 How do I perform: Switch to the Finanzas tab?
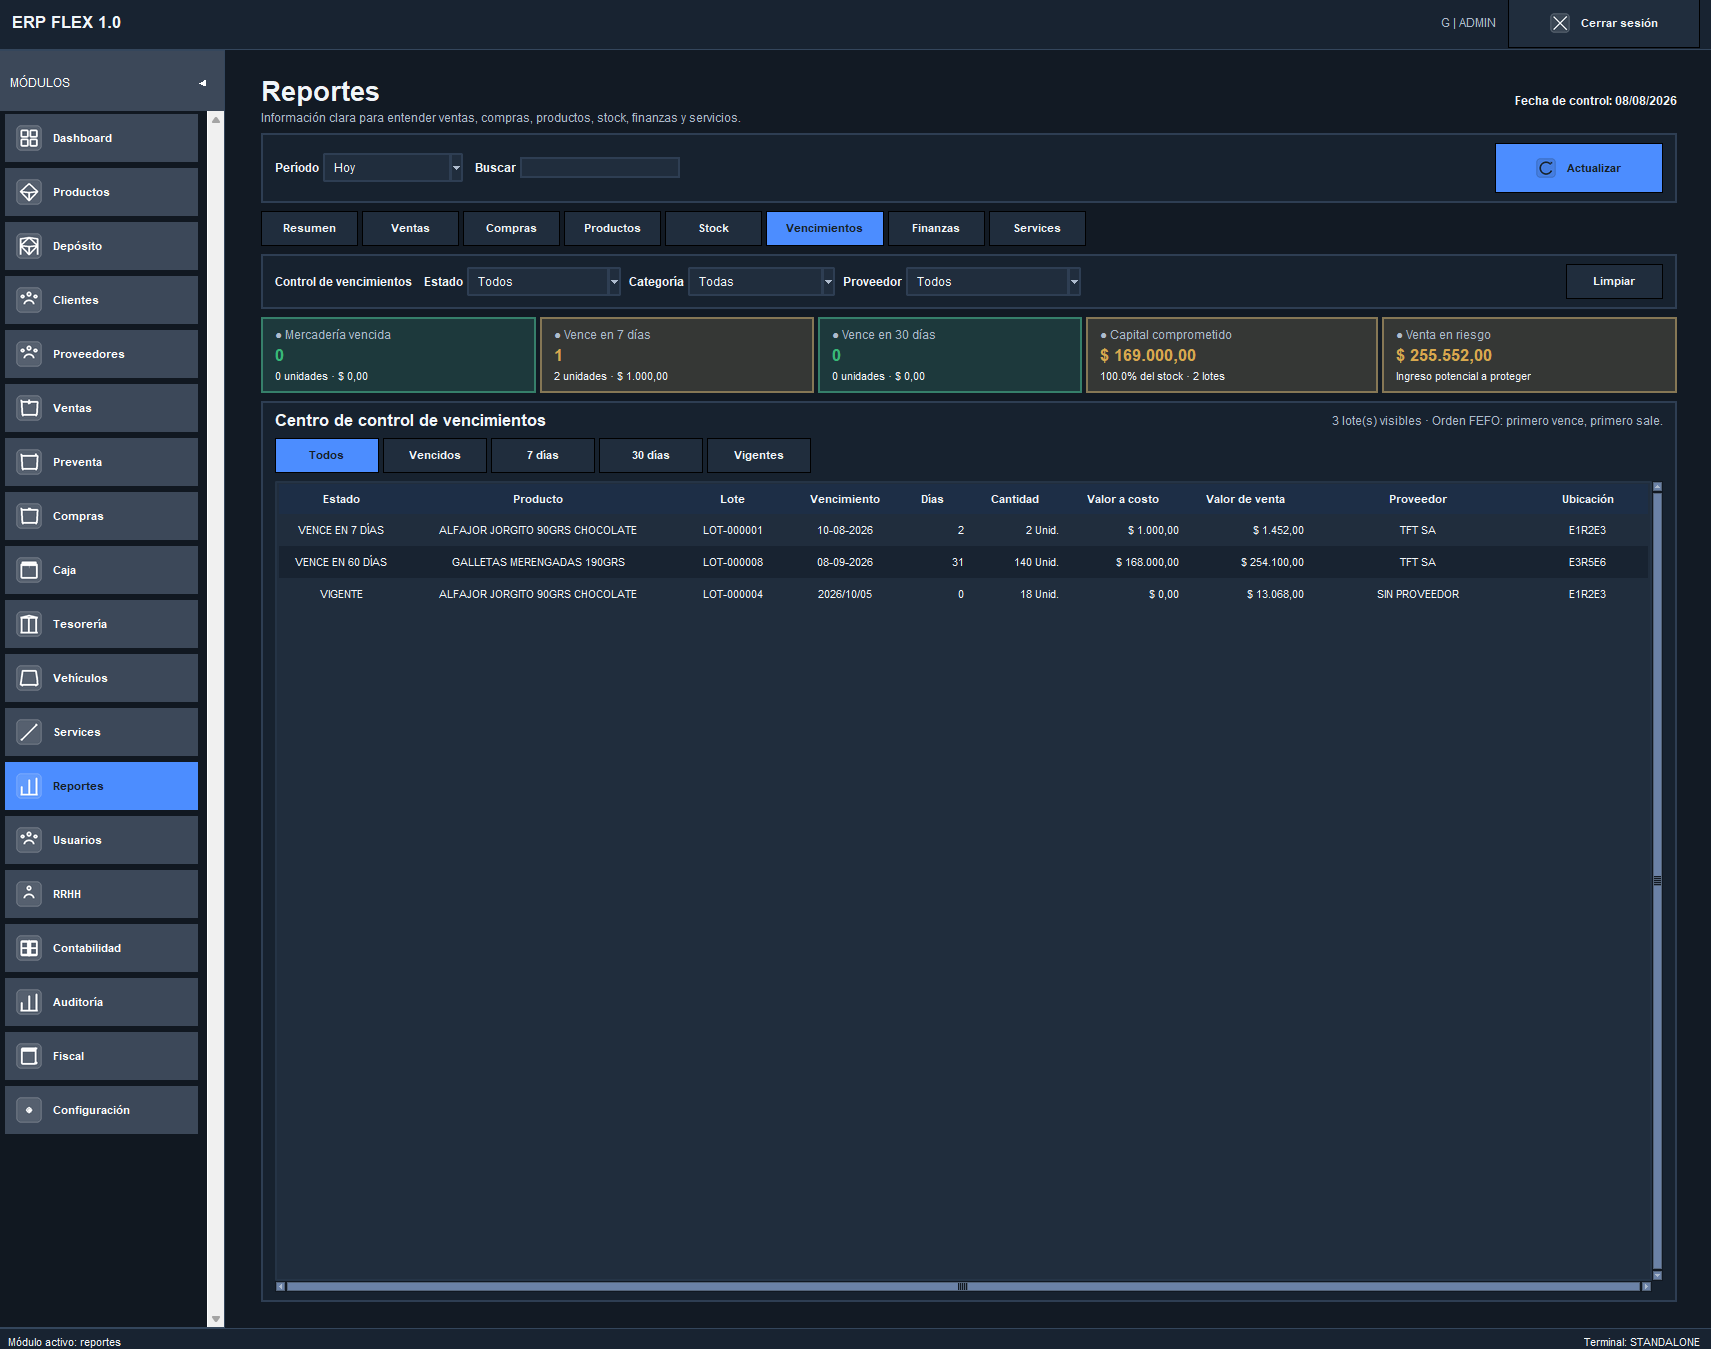point(936,228)
